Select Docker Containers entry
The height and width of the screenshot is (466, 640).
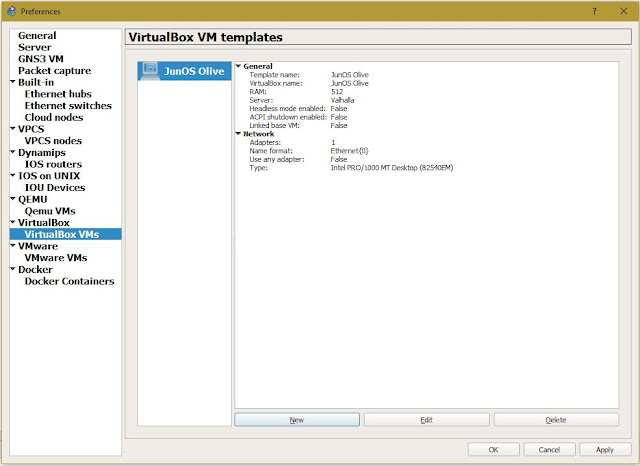coord(69,281)
